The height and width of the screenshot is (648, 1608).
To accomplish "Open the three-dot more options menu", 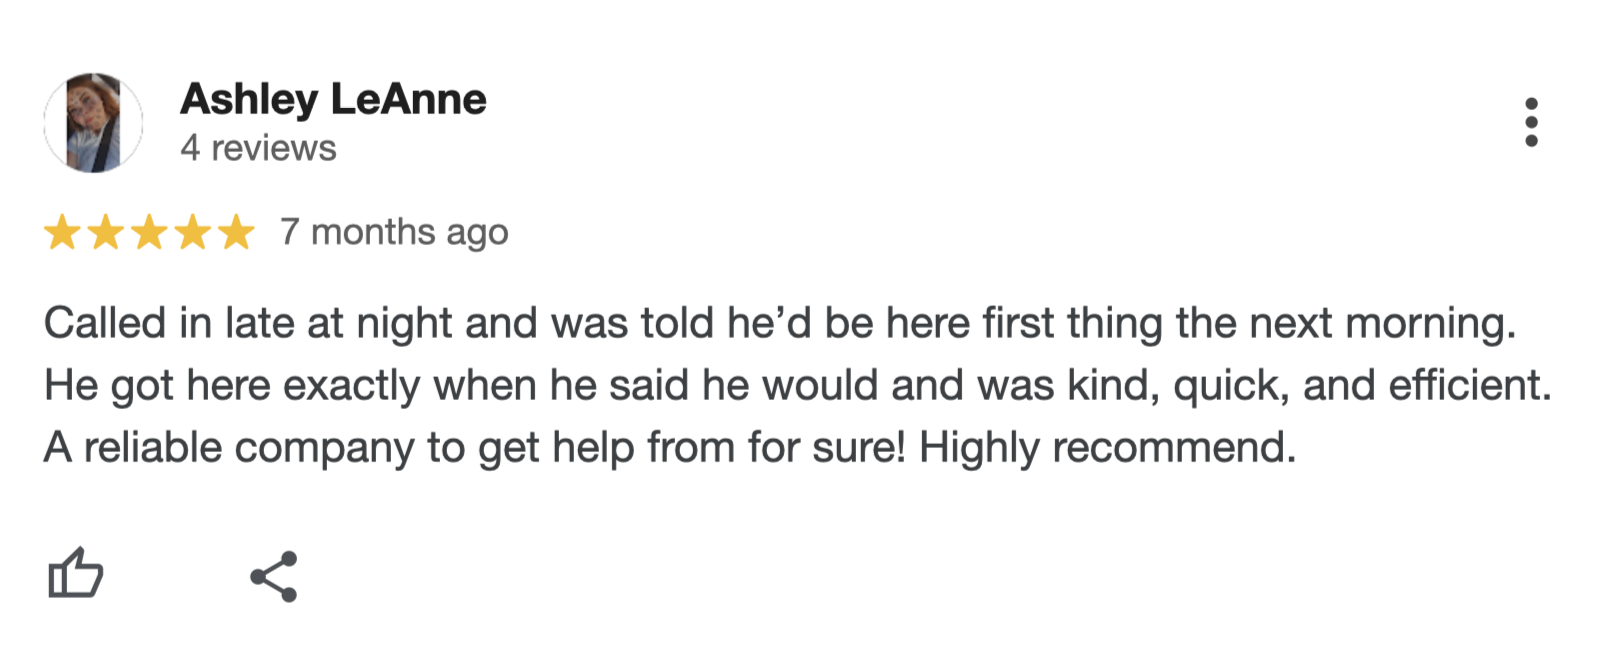I will [1531, 123].
